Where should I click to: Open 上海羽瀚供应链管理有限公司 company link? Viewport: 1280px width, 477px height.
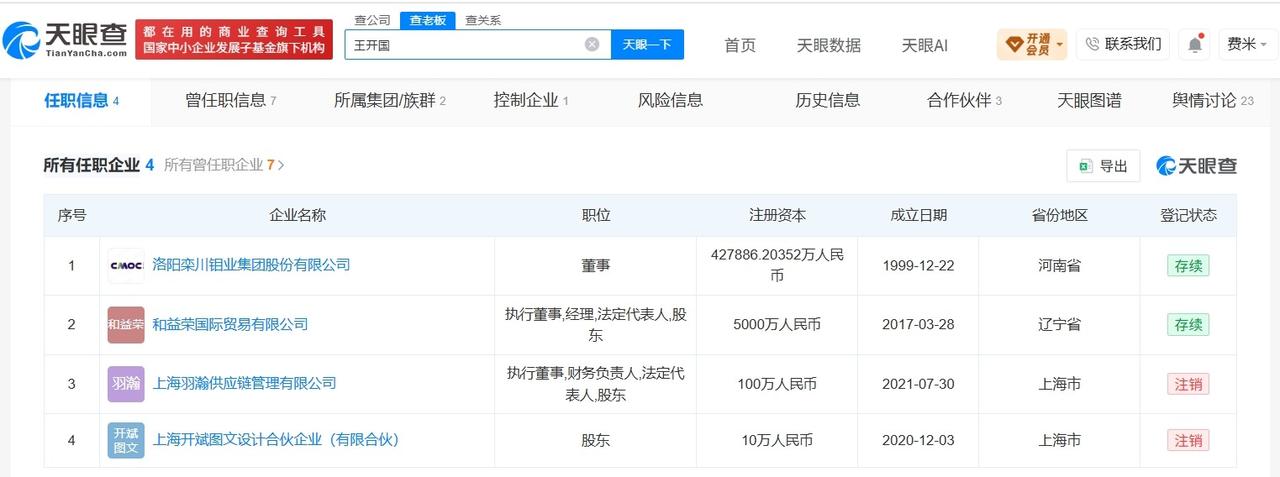tap(244, 383)
